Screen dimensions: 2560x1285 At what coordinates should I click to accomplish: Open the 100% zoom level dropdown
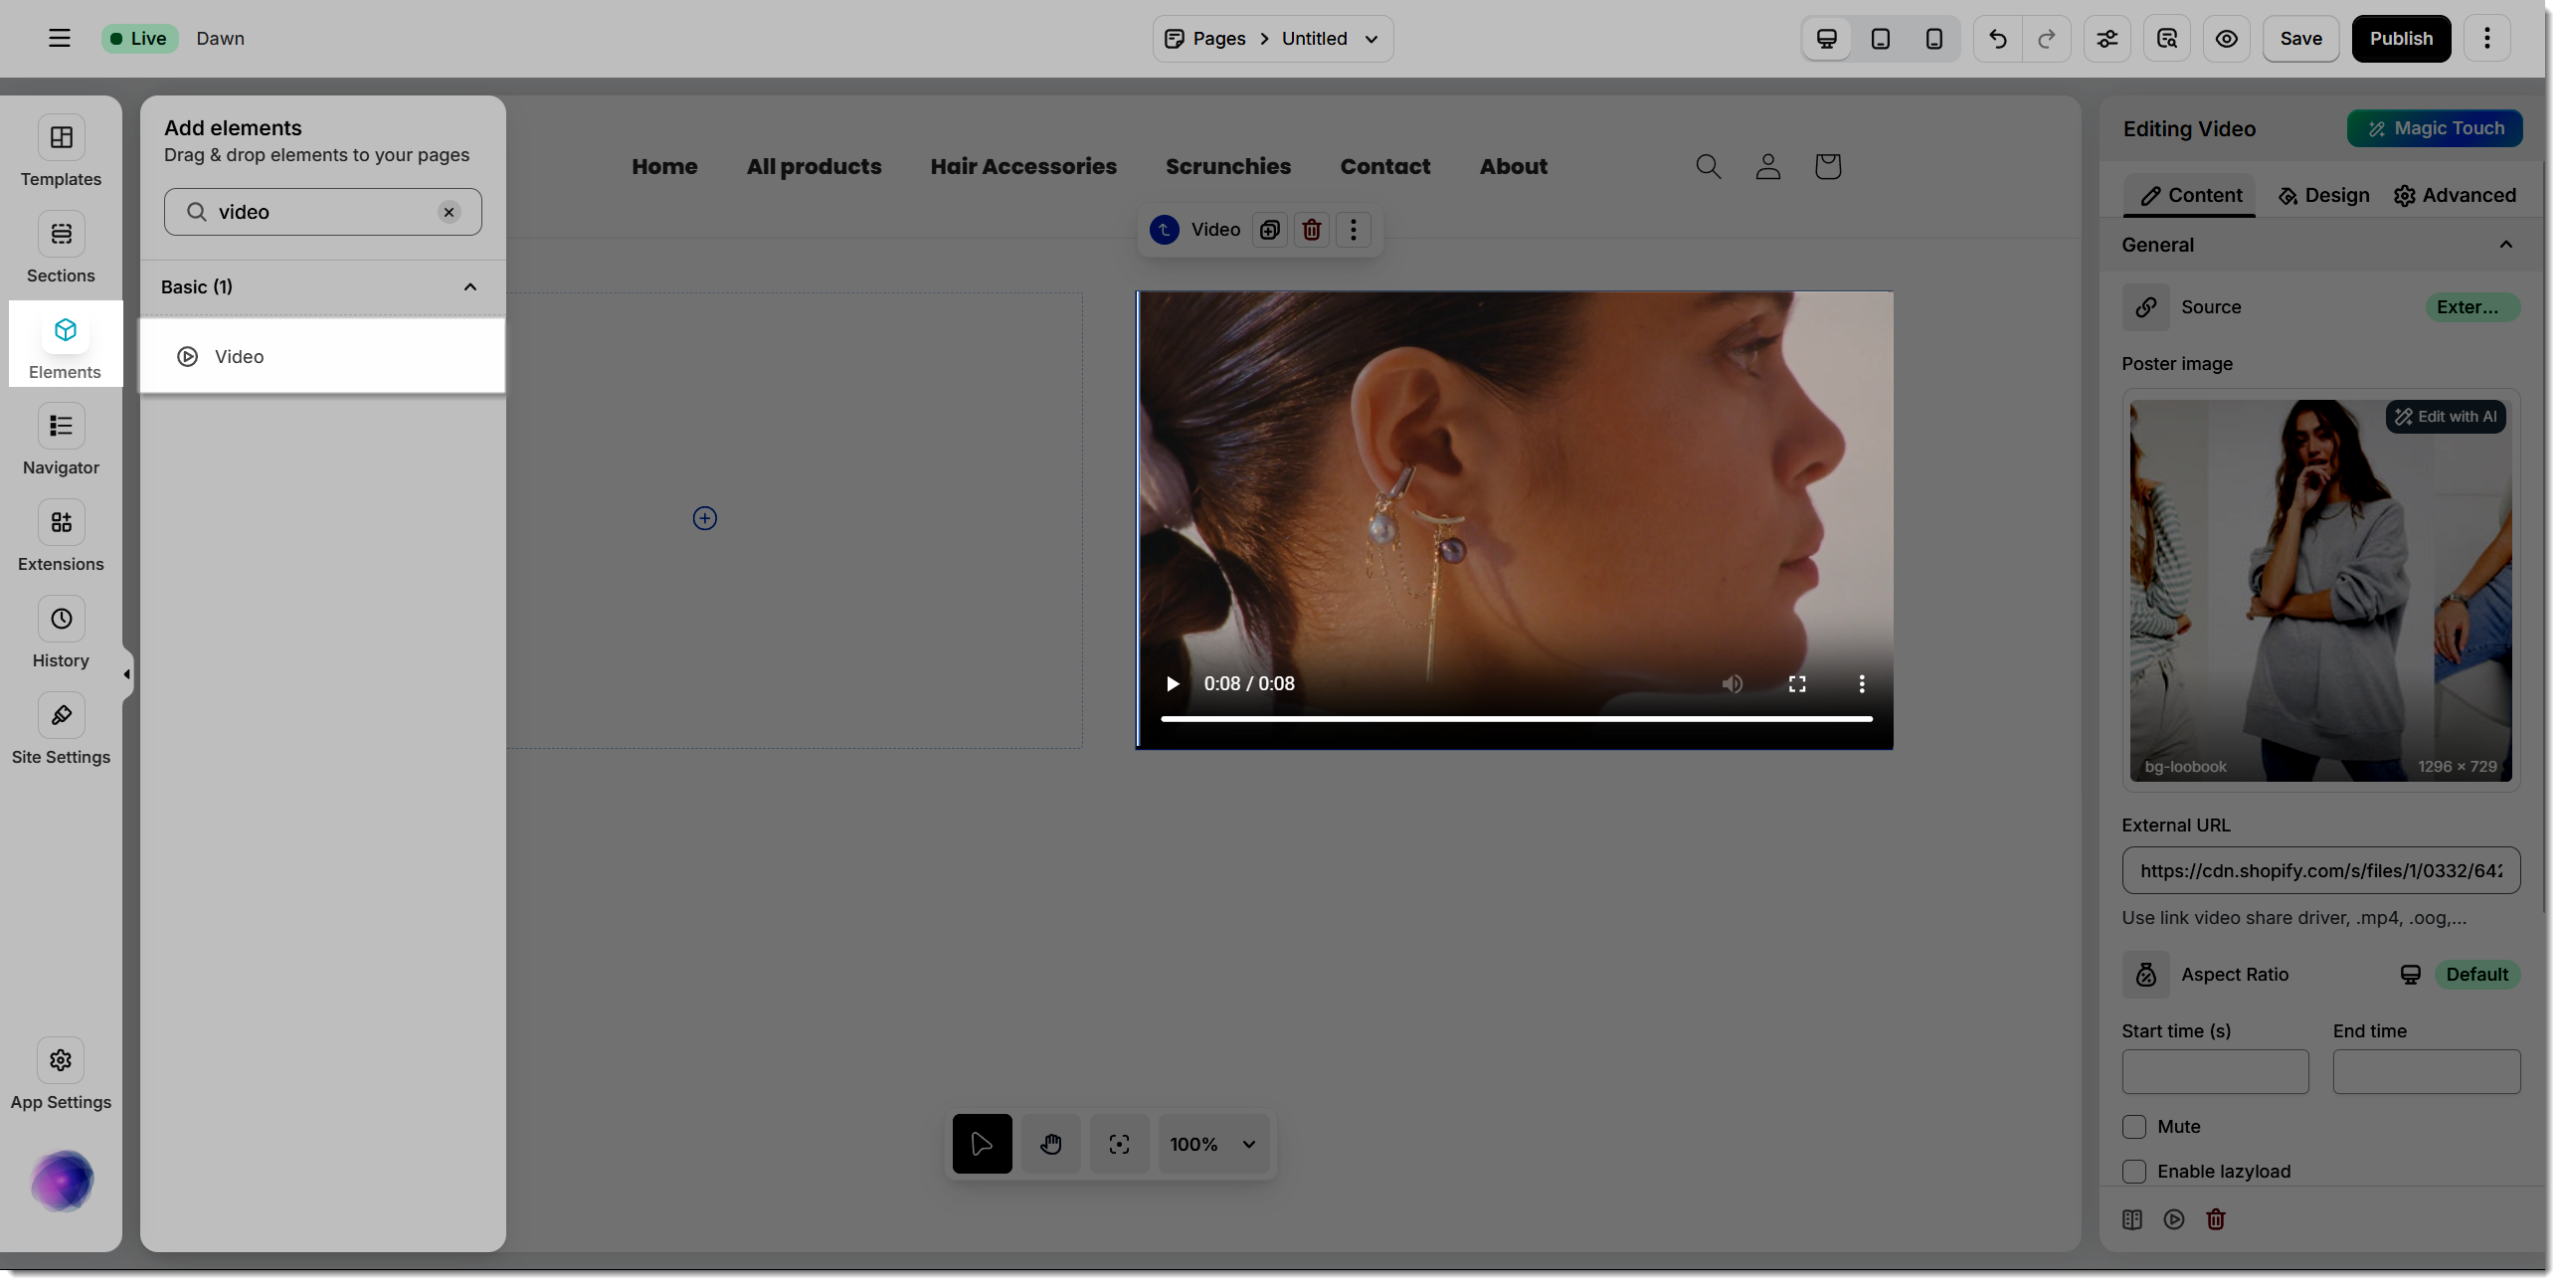(1213, 1144)
